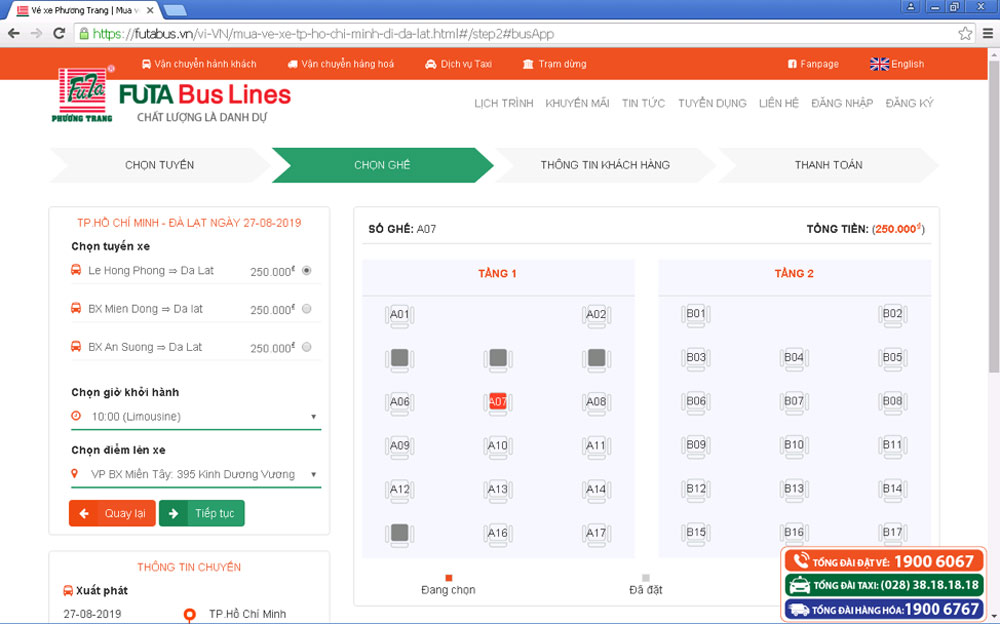Select upper-deck seat B02
Viewport: 1000px width, 624px height.
(892, 315)
